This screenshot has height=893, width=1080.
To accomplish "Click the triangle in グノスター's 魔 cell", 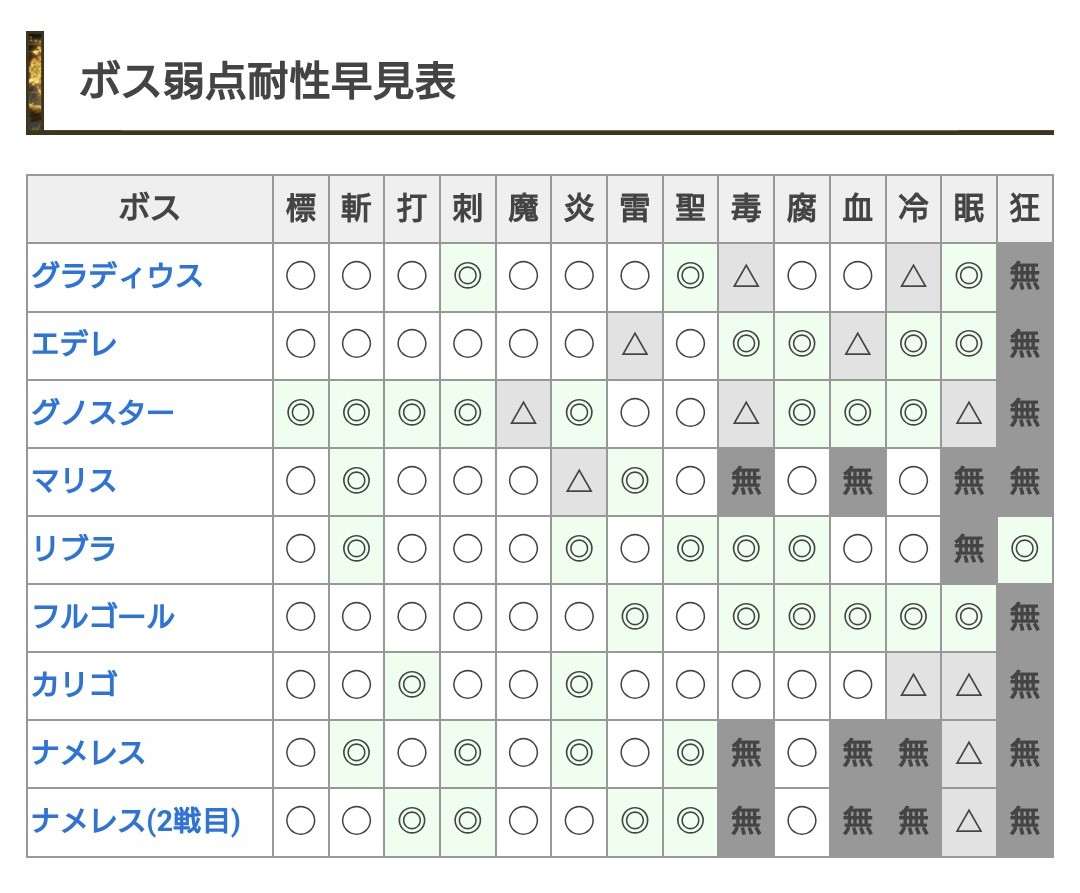I will pos(524,412).
